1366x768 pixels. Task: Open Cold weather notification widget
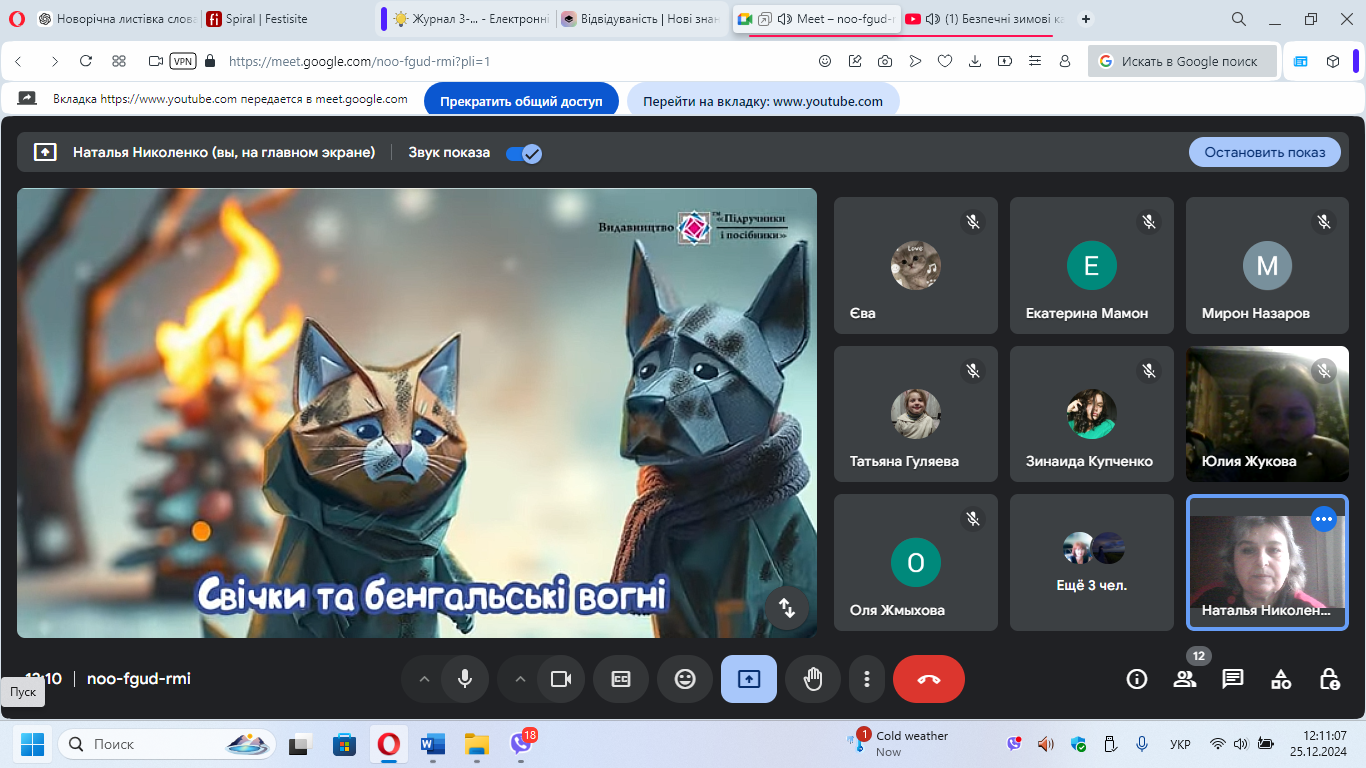(900, 743)
